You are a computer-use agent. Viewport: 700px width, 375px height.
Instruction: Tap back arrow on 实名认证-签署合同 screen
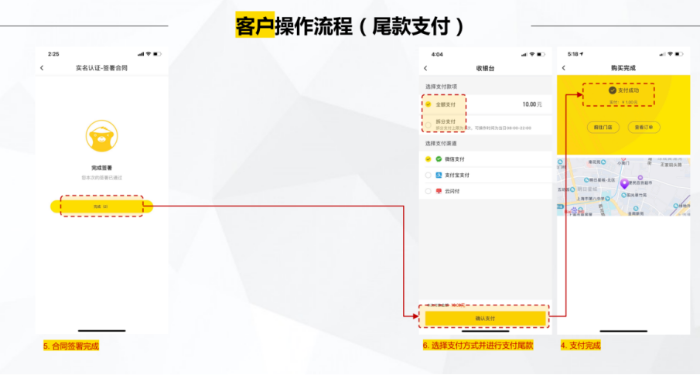(42, 68)
